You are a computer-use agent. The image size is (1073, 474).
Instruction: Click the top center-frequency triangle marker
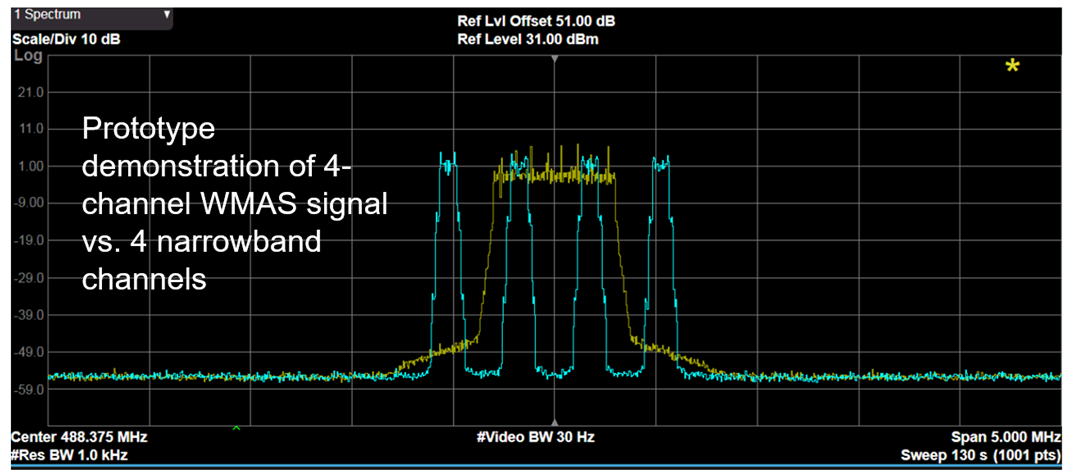[x=555, y=60]
